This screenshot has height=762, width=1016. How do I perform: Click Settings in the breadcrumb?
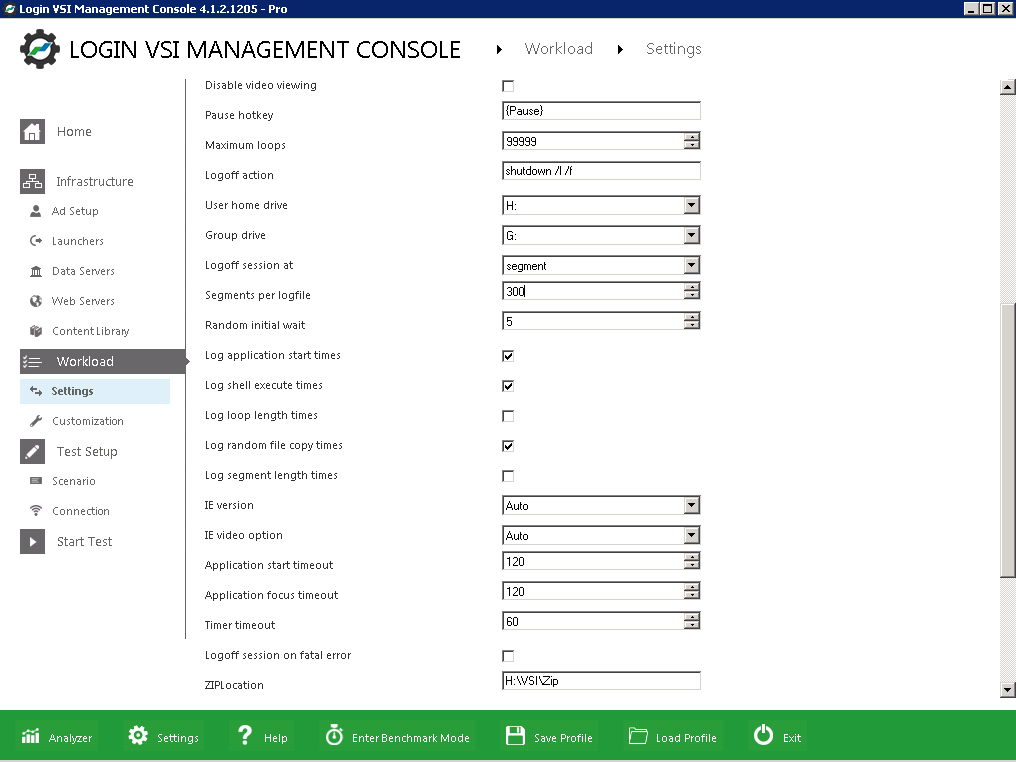[674, 49]
